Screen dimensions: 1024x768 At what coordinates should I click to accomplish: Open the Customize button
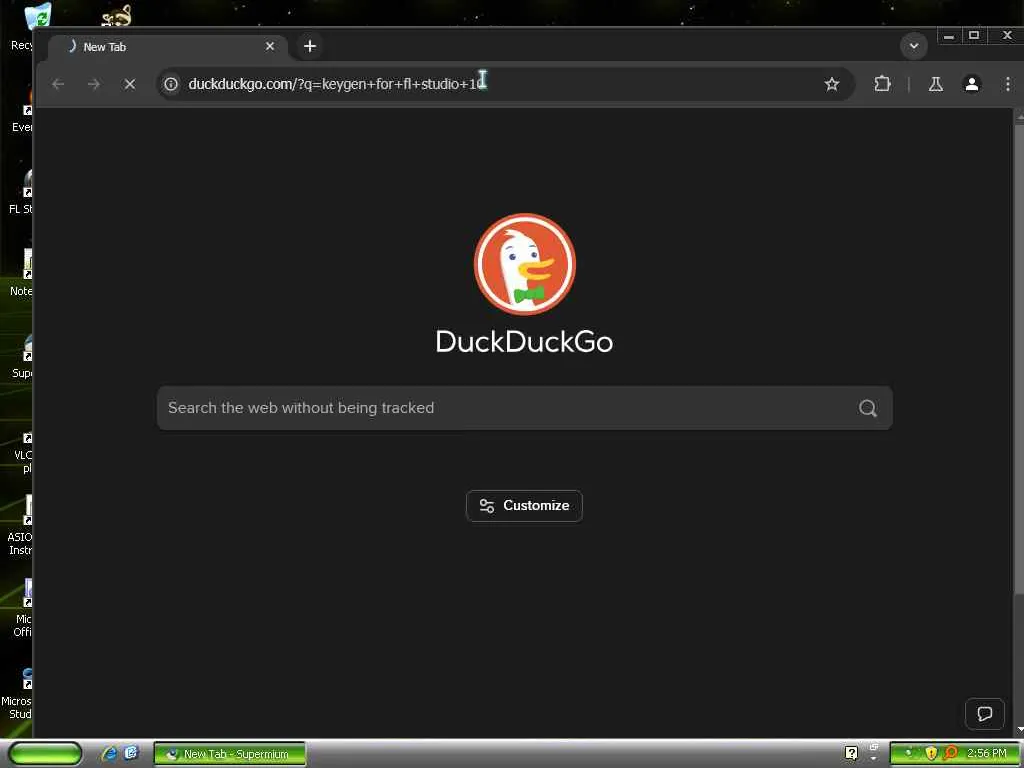[x=524, y=505]
